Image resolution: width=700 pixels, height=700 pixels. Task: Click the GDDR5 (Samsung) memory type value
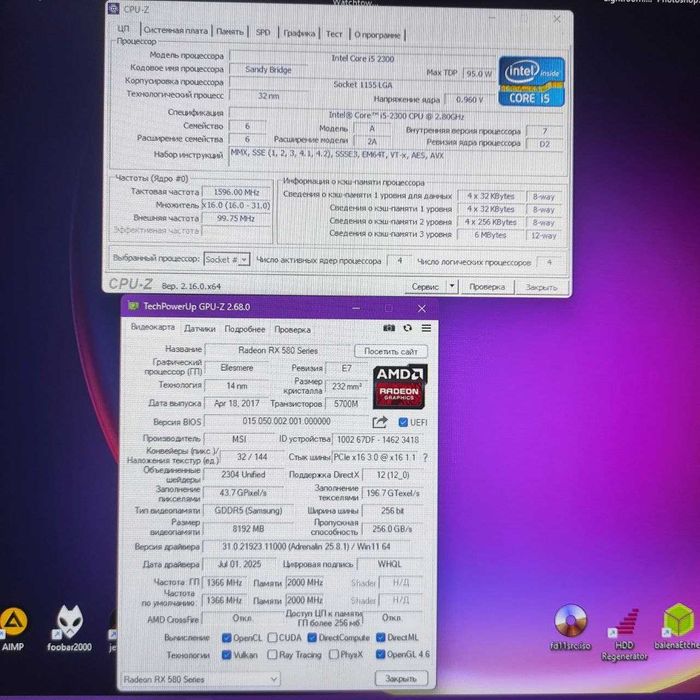(248, 510)
